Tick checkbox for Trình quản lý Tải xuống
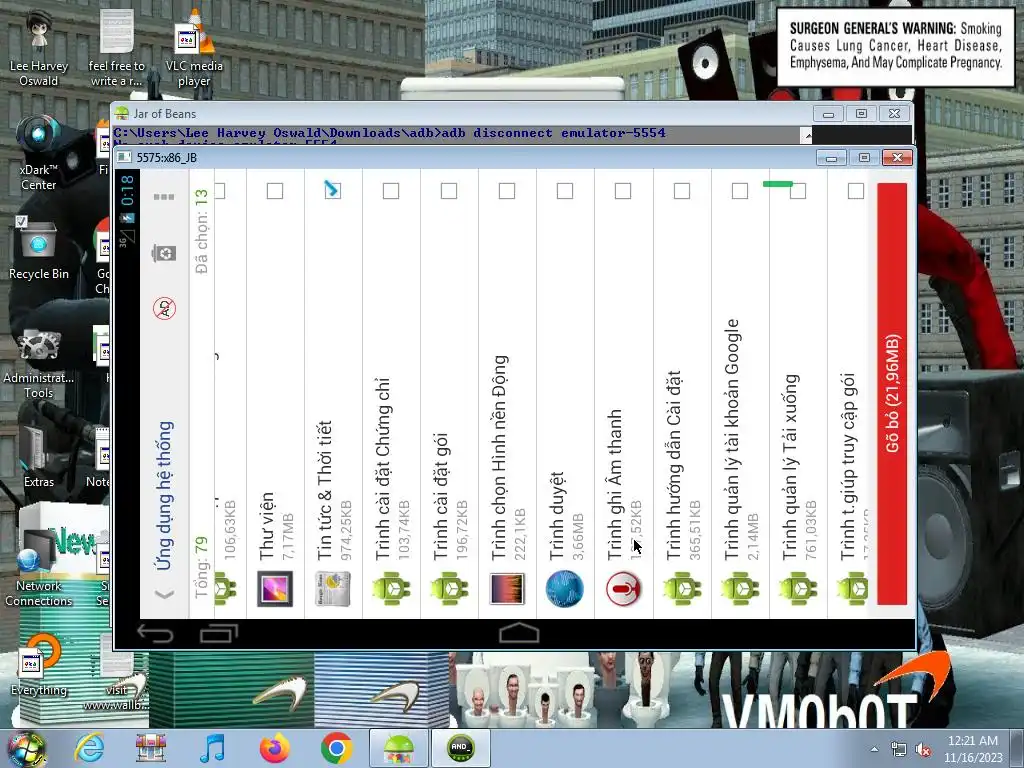Screen dimensions: 1024x768 coord(798,191)
